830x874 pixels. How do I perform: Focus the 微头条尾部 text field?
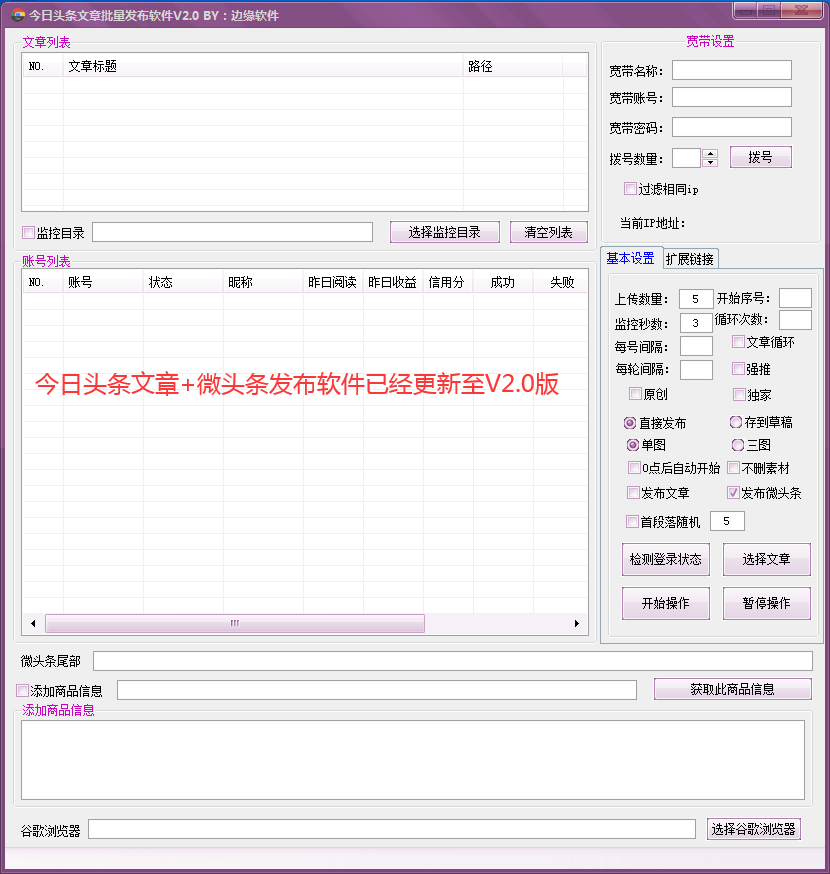(x=453, y=661)
